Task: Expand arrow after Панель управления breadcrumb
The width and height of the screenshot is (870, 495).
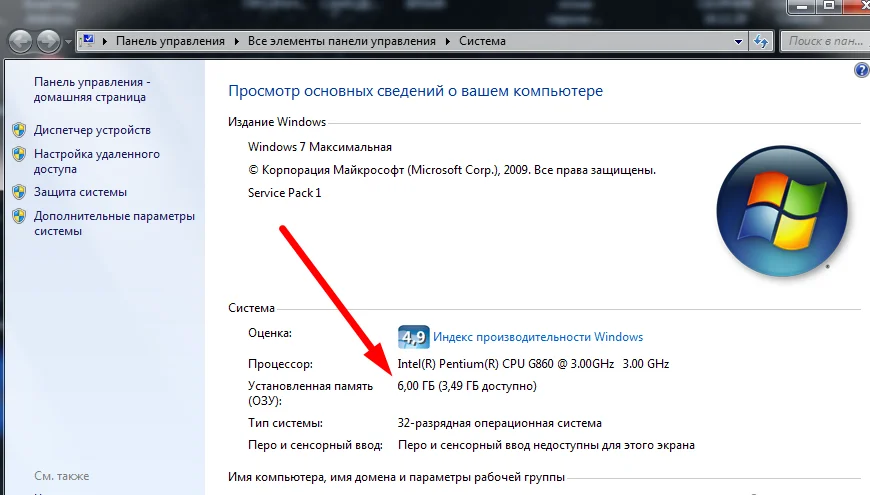Action: [x=237, y=41]
